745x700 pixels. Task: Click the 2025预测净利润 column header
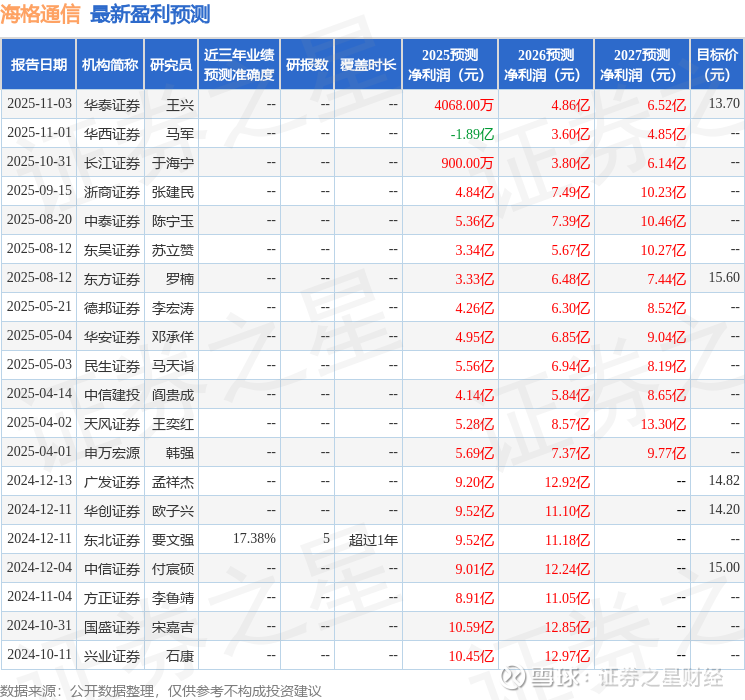point(450,64)
